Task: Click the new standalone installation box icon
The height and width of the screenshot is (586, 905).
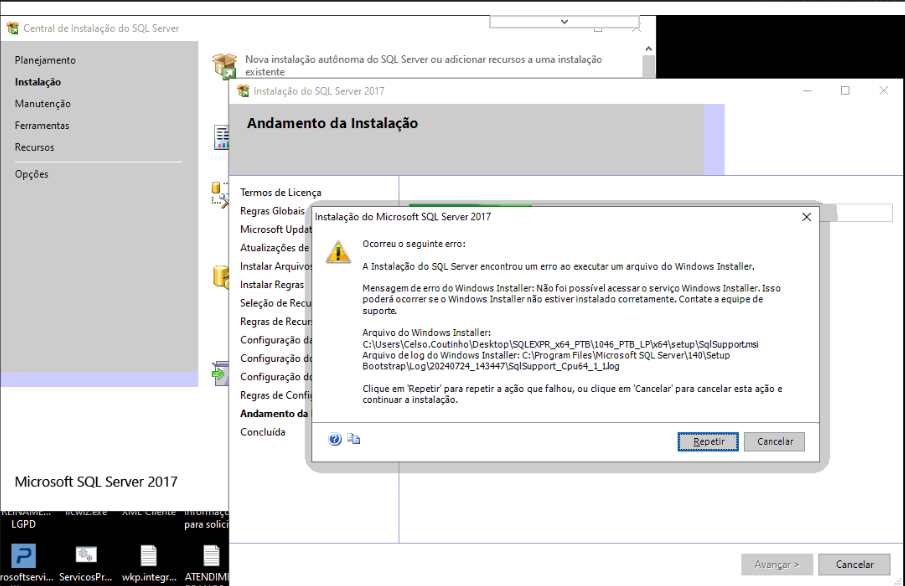Action: tap(225, 65)
